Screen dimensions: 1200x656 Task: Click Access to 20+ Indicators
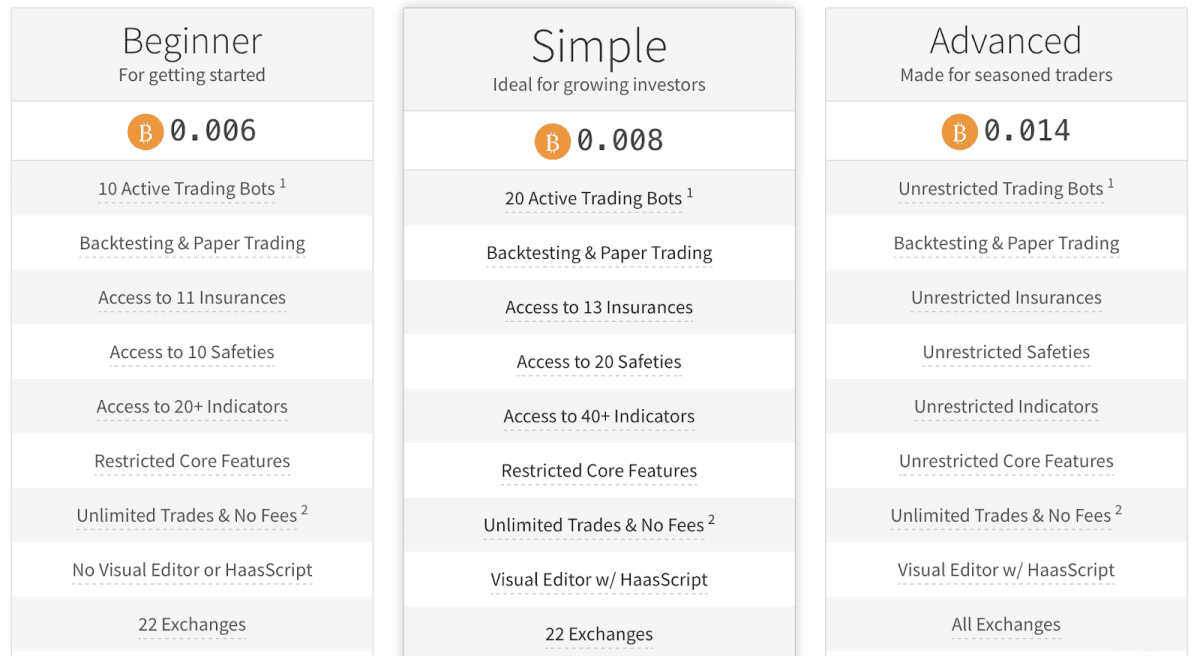point(192,407)
